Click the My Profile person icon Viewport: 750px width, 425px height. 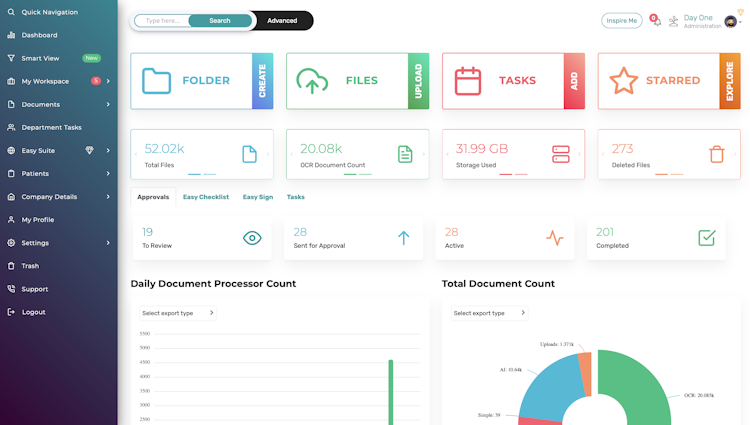pyautogui.click(x=11, y=219)
